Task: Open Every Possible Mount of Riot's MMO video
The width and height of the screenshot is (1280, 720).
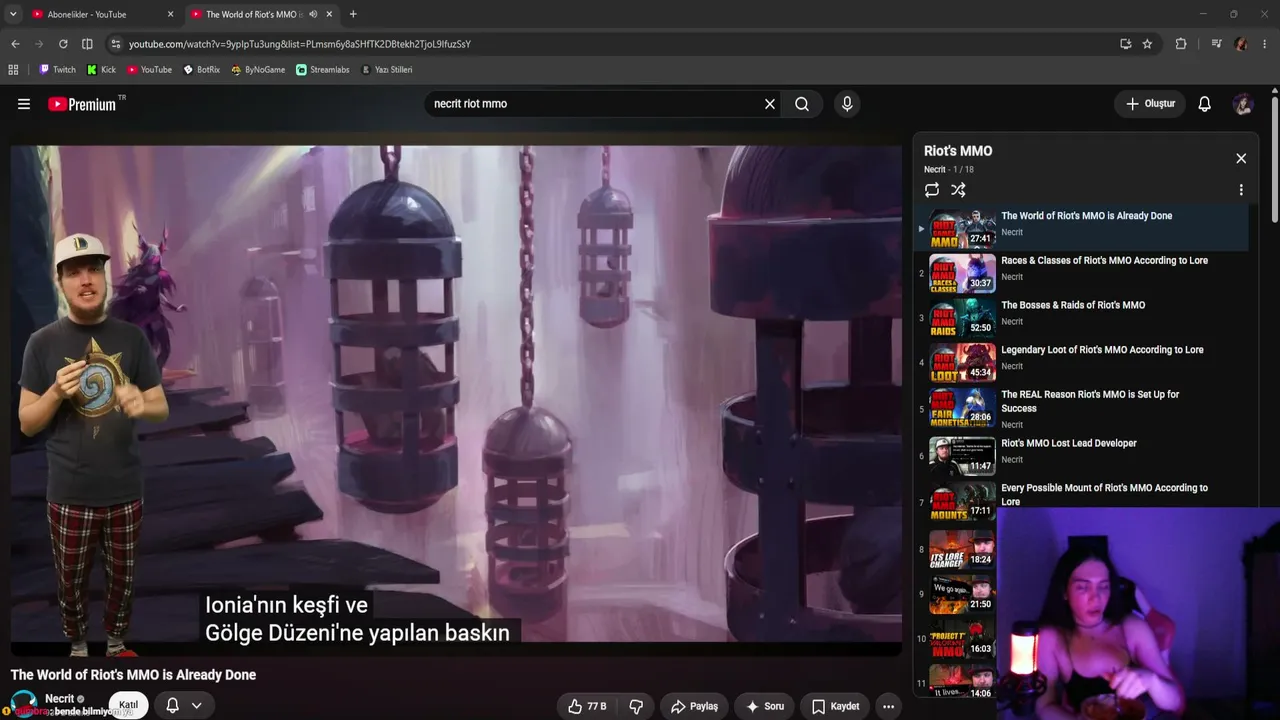Action: pos(1084,500)
